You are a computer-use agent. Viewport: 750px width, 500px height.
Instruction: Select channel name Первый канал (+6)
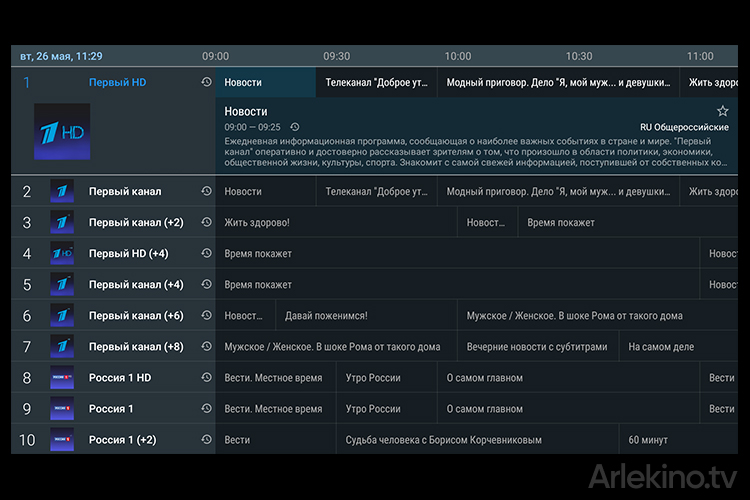click(136, 316)
